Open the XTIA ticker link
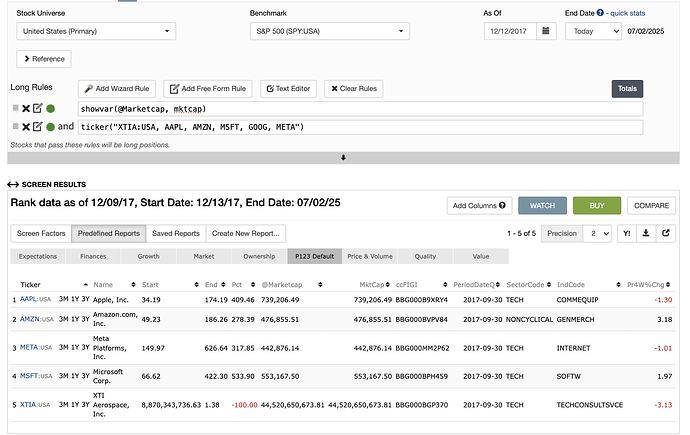Image resolution: width=690 pixels, height=435 pixels. [28, 404]
